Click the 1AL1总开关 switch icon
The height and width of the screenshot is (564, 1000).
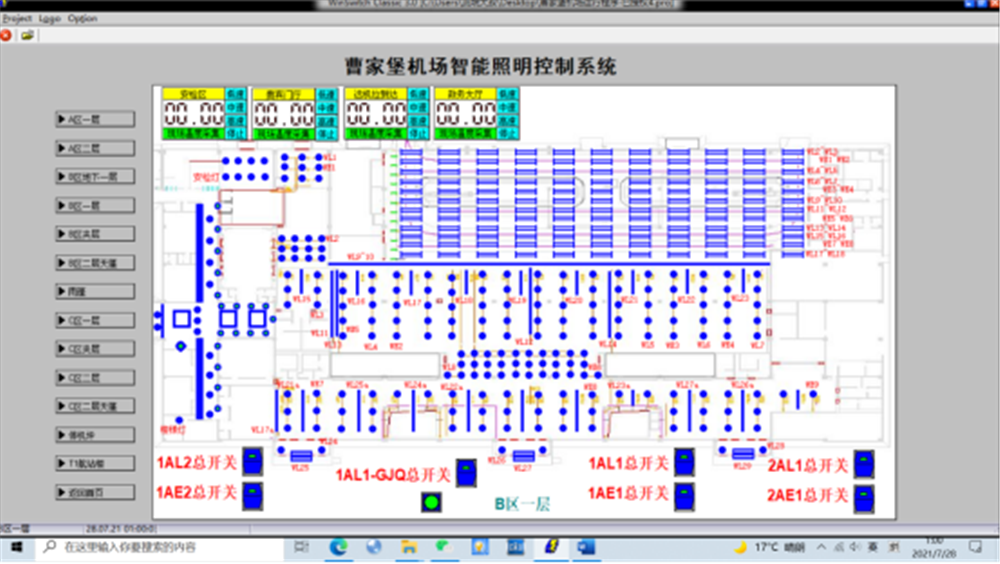pos(684,462)
